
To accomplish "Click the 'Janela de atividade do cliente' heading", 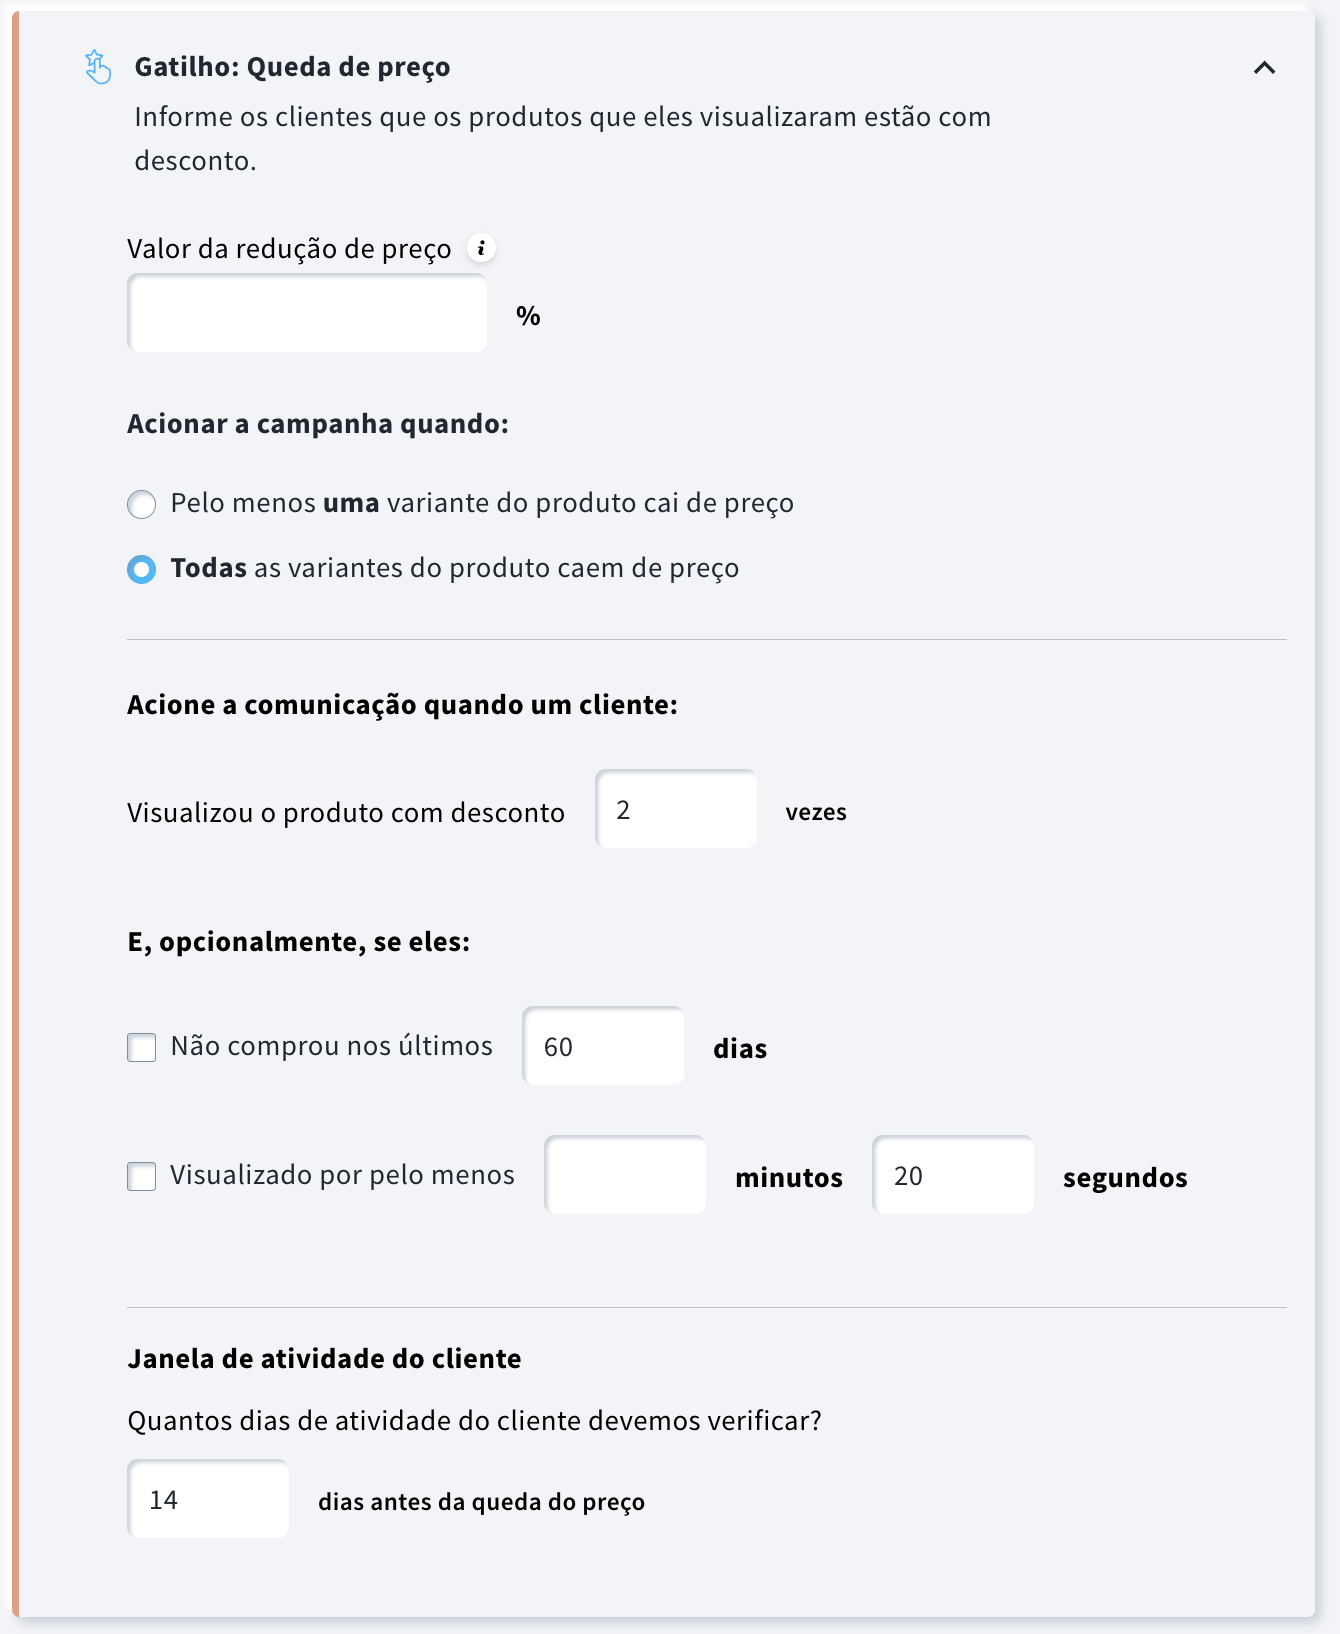I will click(x=324, y=1359).
